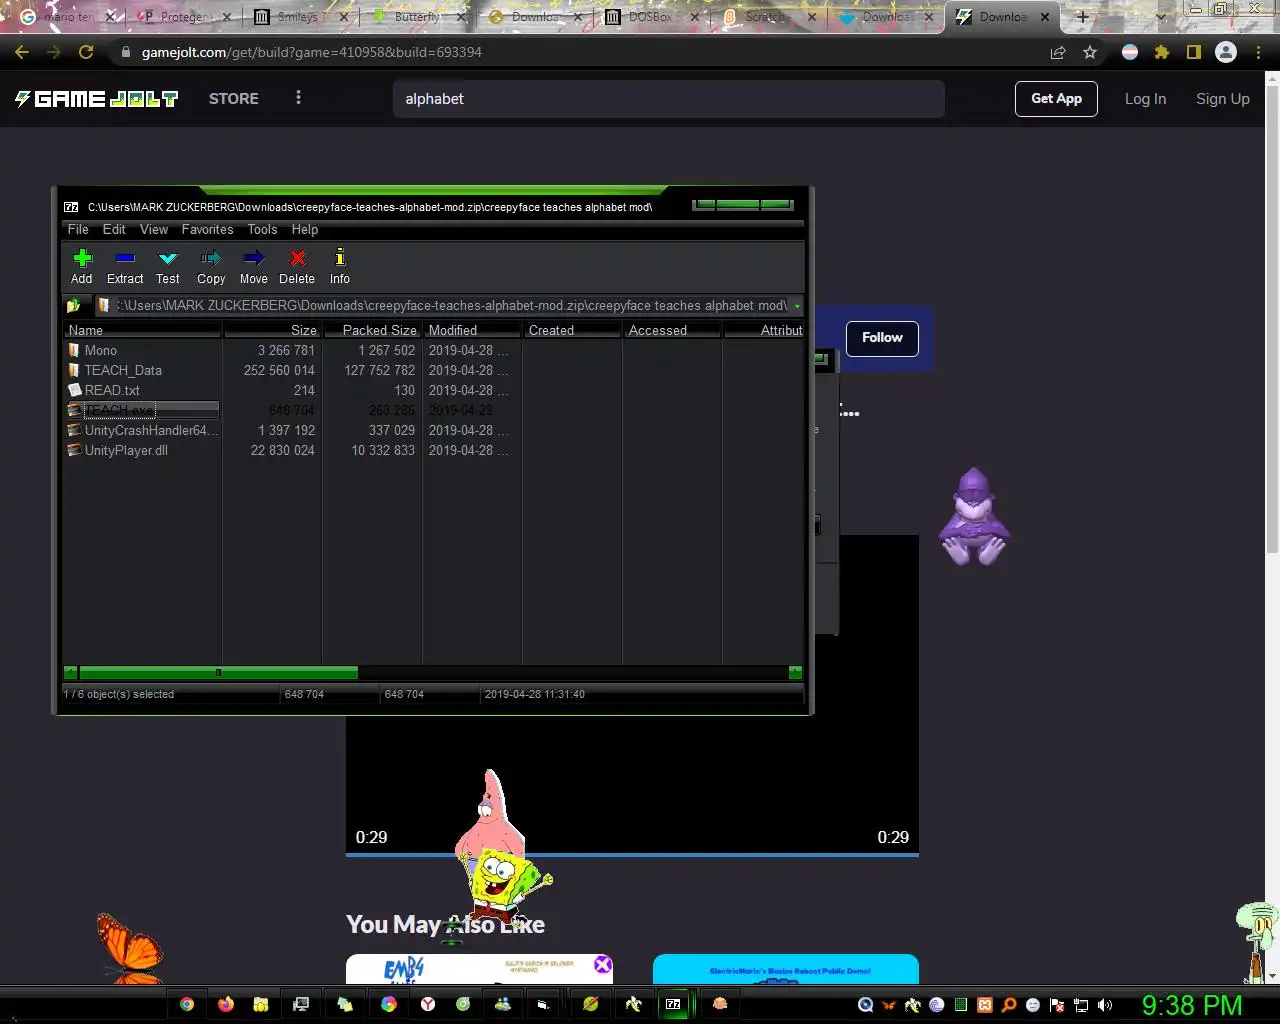Image resolution: width=1280 pixels, height=1024 pixels.
Task: Click the Created column header
Action: coord(572,330)
